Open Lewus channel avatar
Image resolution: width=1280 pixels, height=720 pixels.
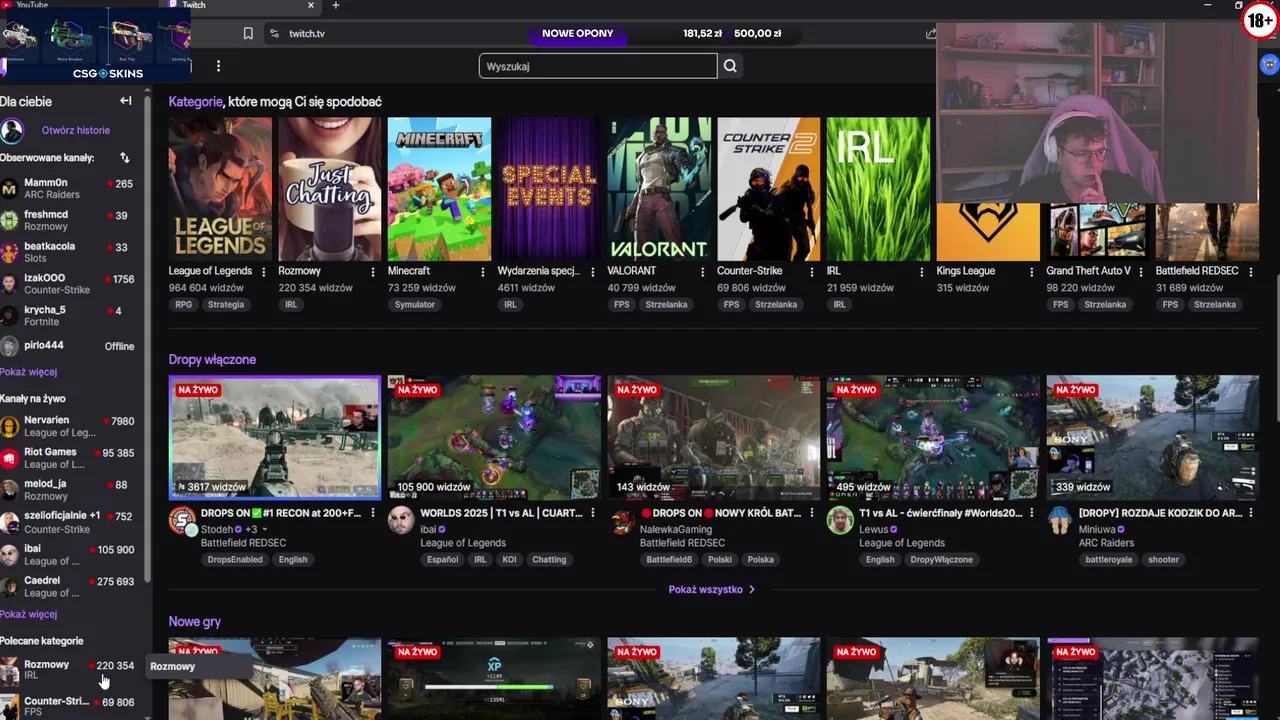pyautogui.click(x=840, y=520)
